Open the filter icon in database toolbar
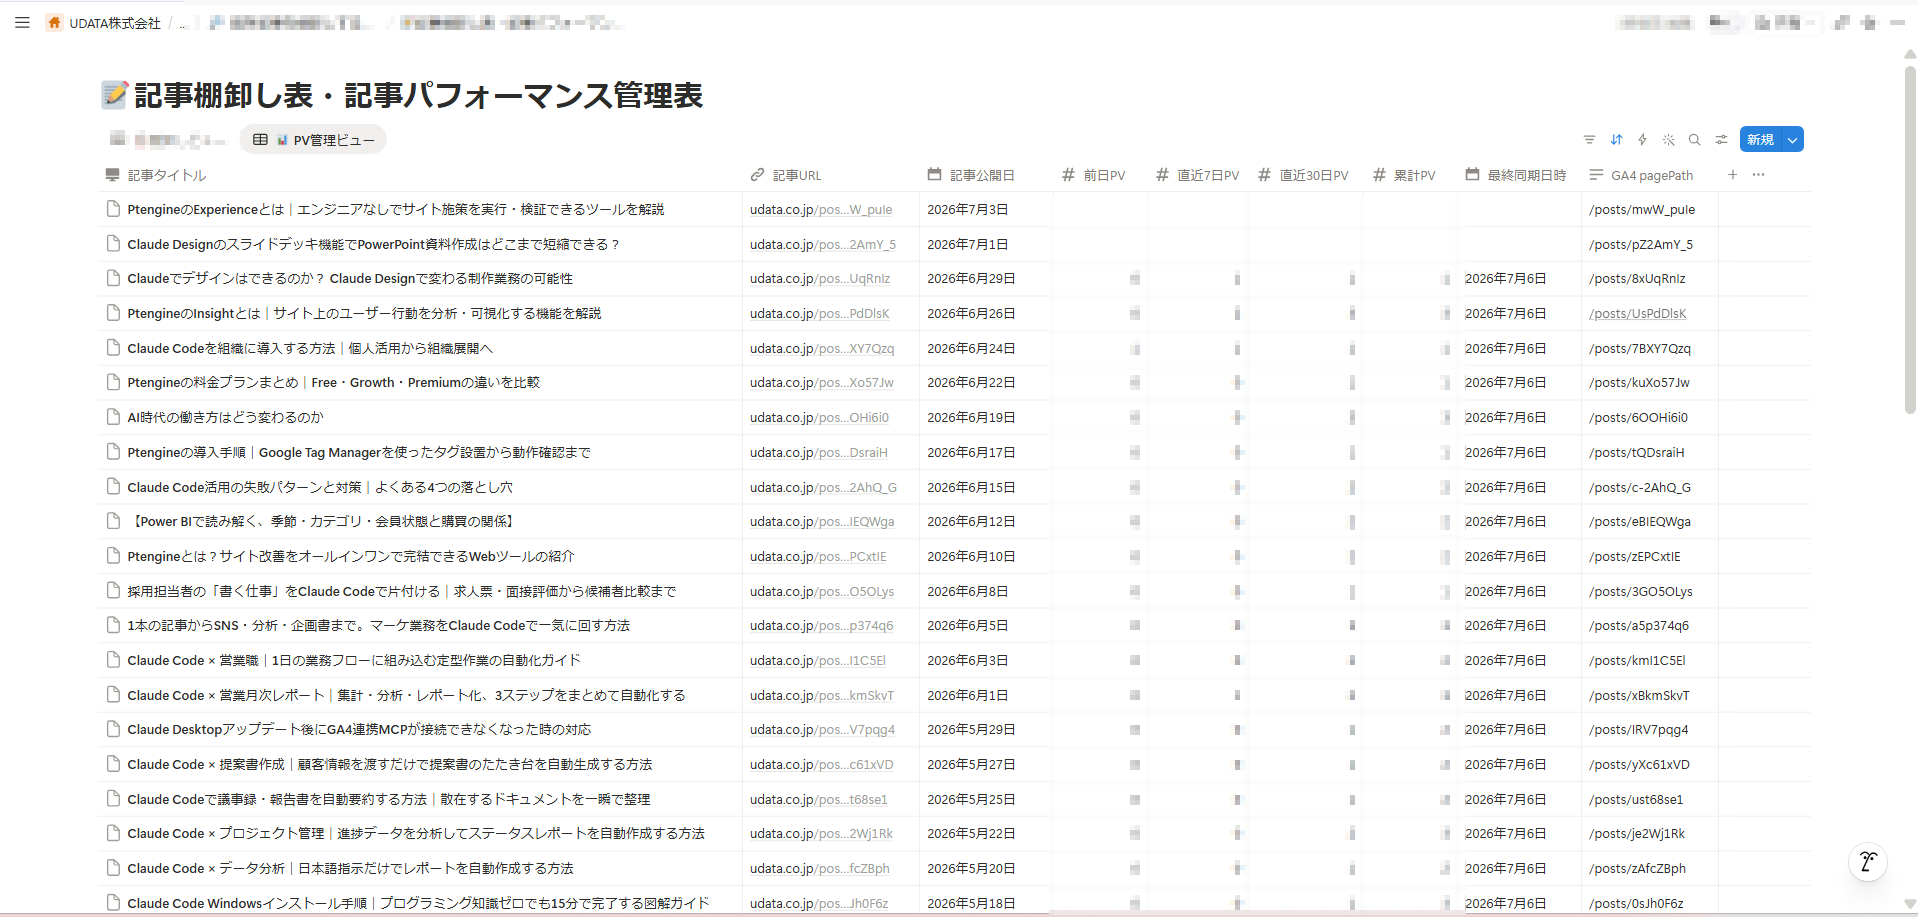Viewport: 1918px width, 917px height. click(1589, 140)
